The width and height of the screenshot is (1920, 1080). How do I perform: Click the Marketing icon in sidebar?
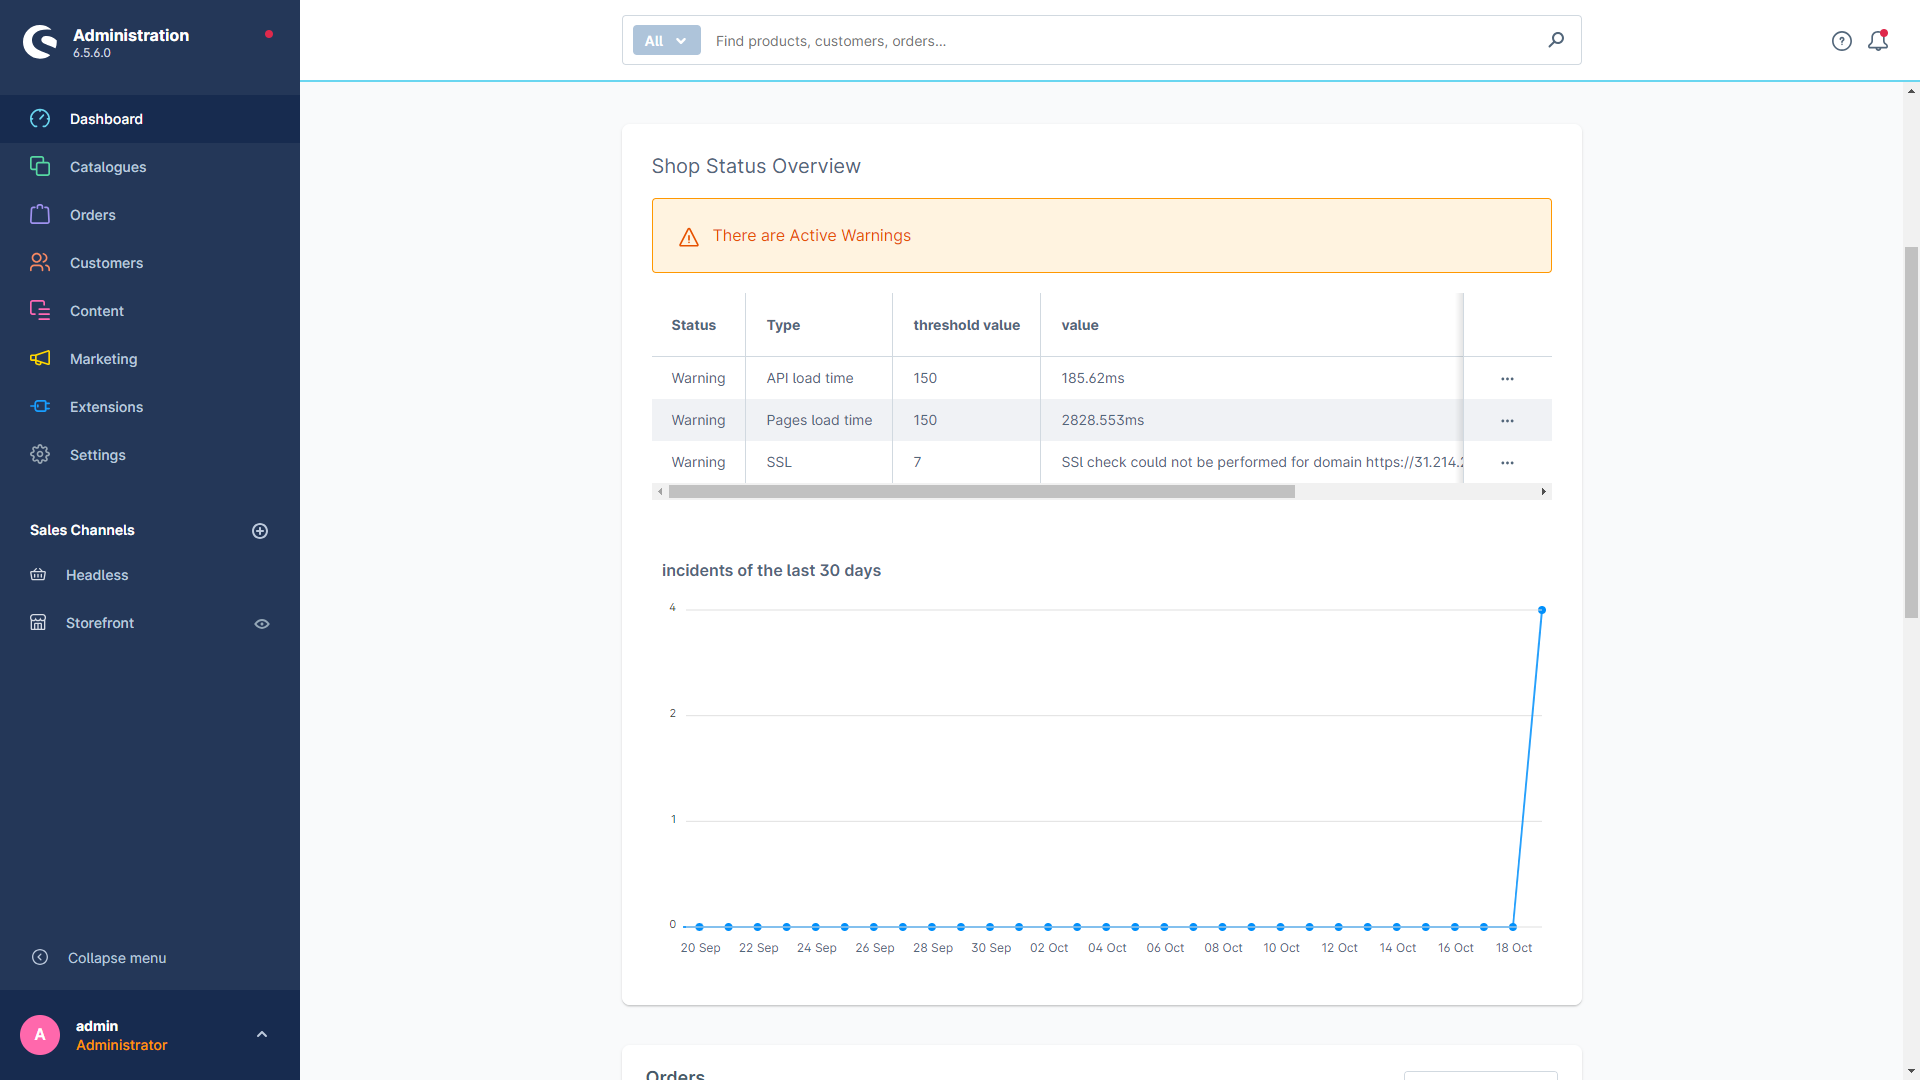point(41,359)
